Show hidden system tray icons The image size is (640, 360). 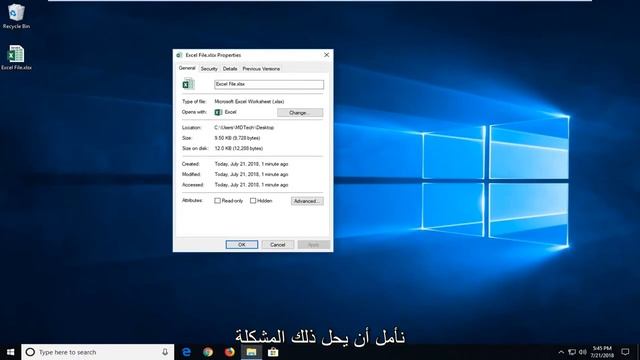[561, 352]
